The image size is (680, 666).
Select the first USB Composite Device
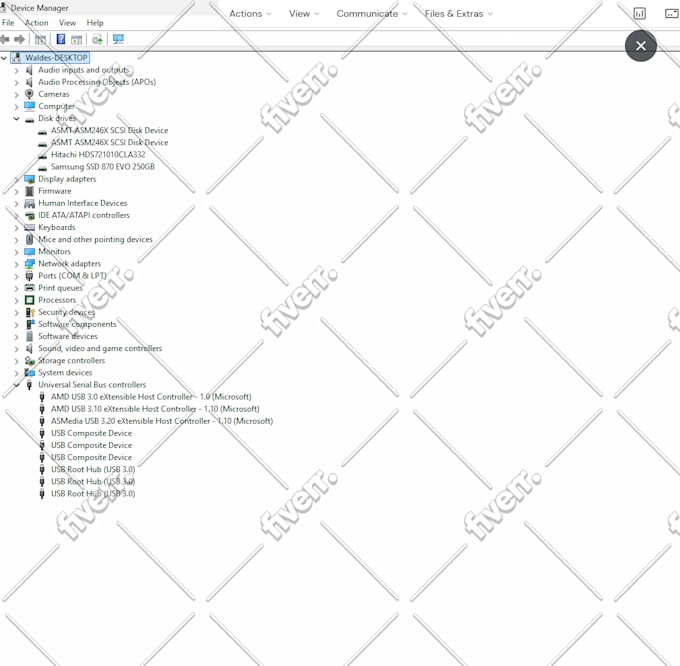click(92, 433)
